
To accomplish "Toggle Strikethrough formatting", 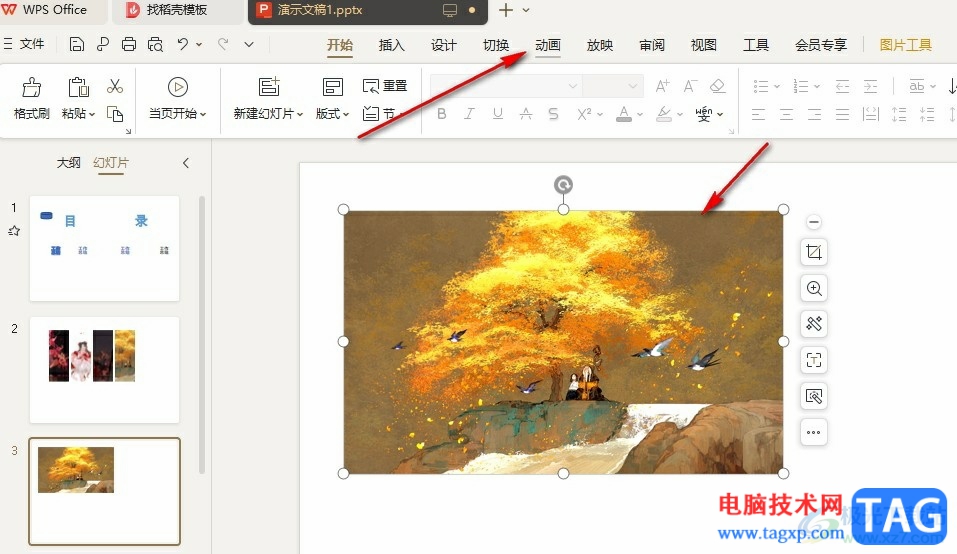I will tap(525, 113).
